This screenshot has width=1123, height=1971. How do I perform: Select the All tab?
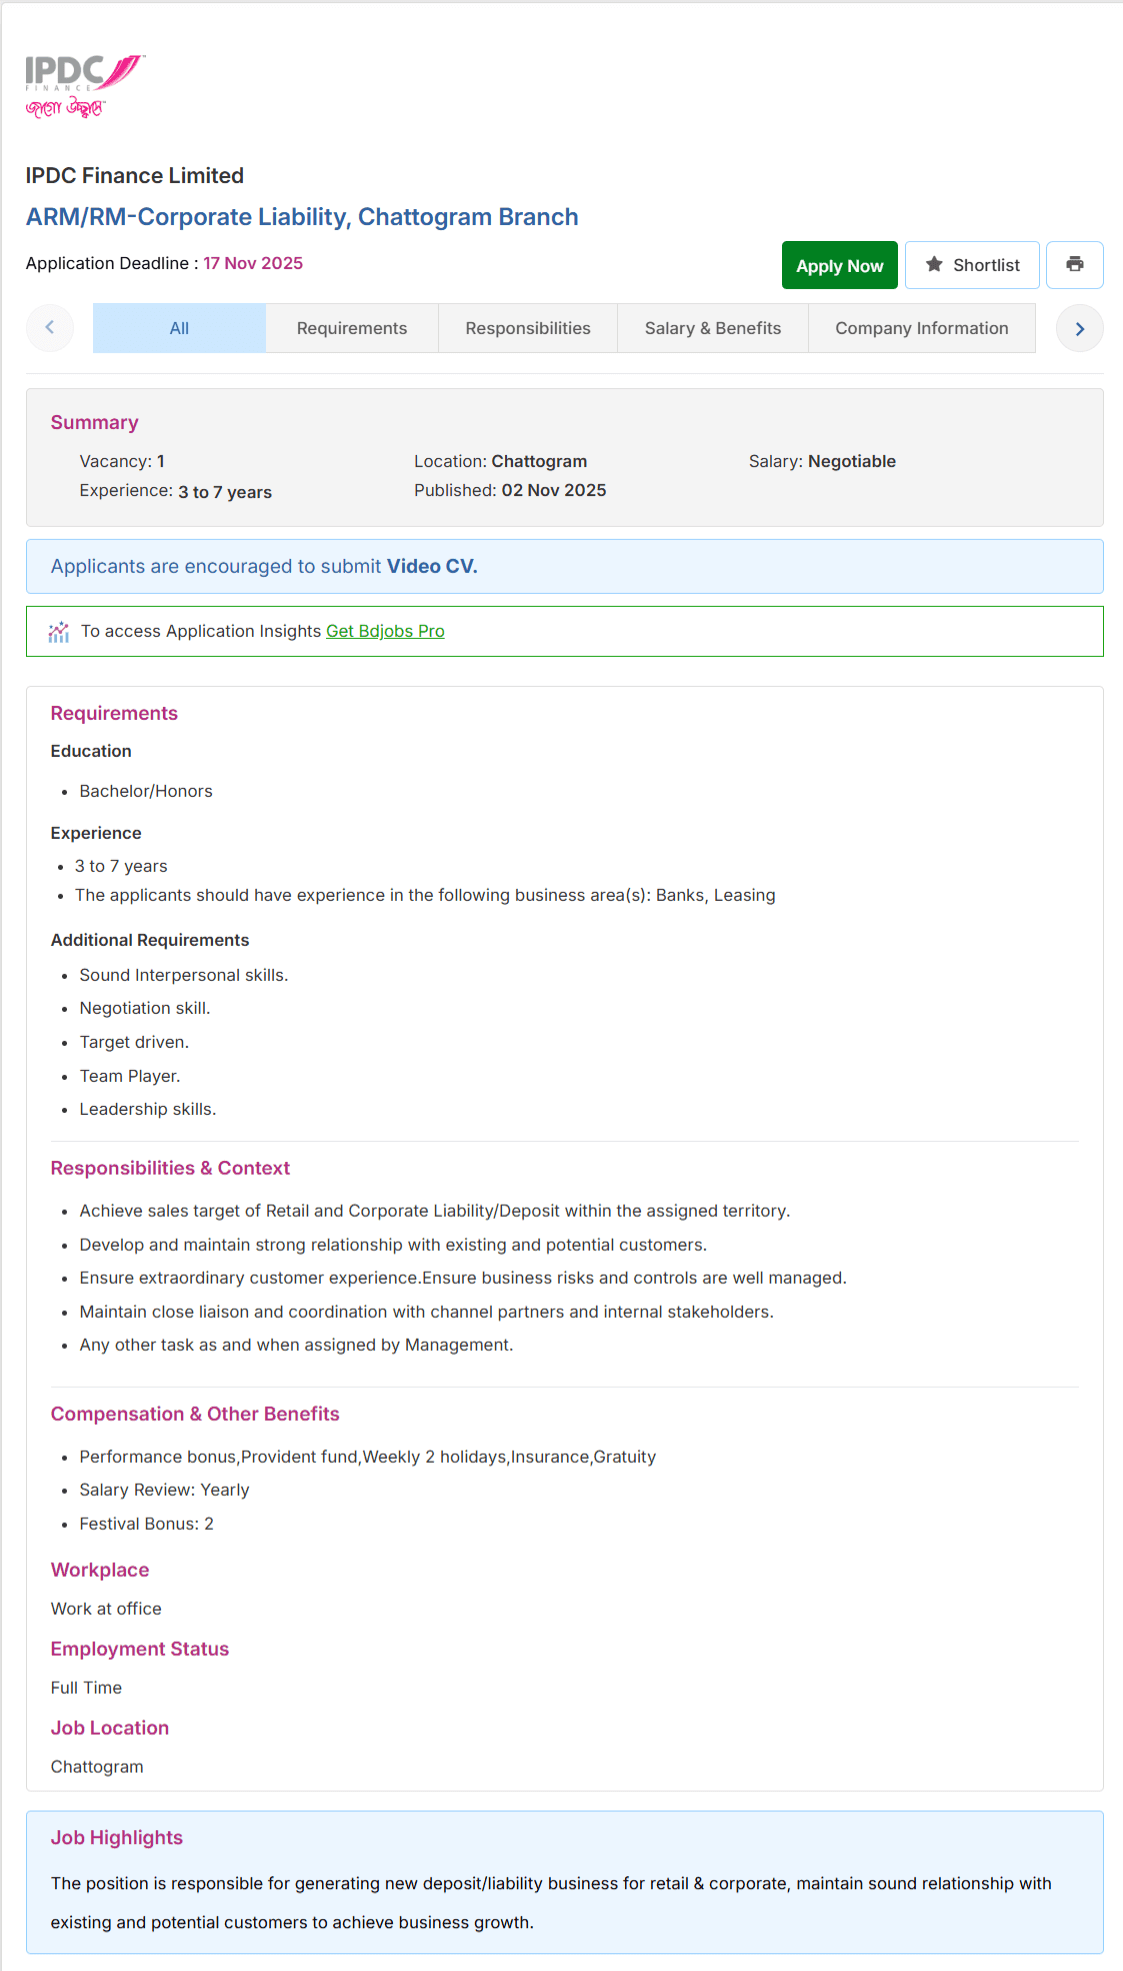click(x=179, y=328)
